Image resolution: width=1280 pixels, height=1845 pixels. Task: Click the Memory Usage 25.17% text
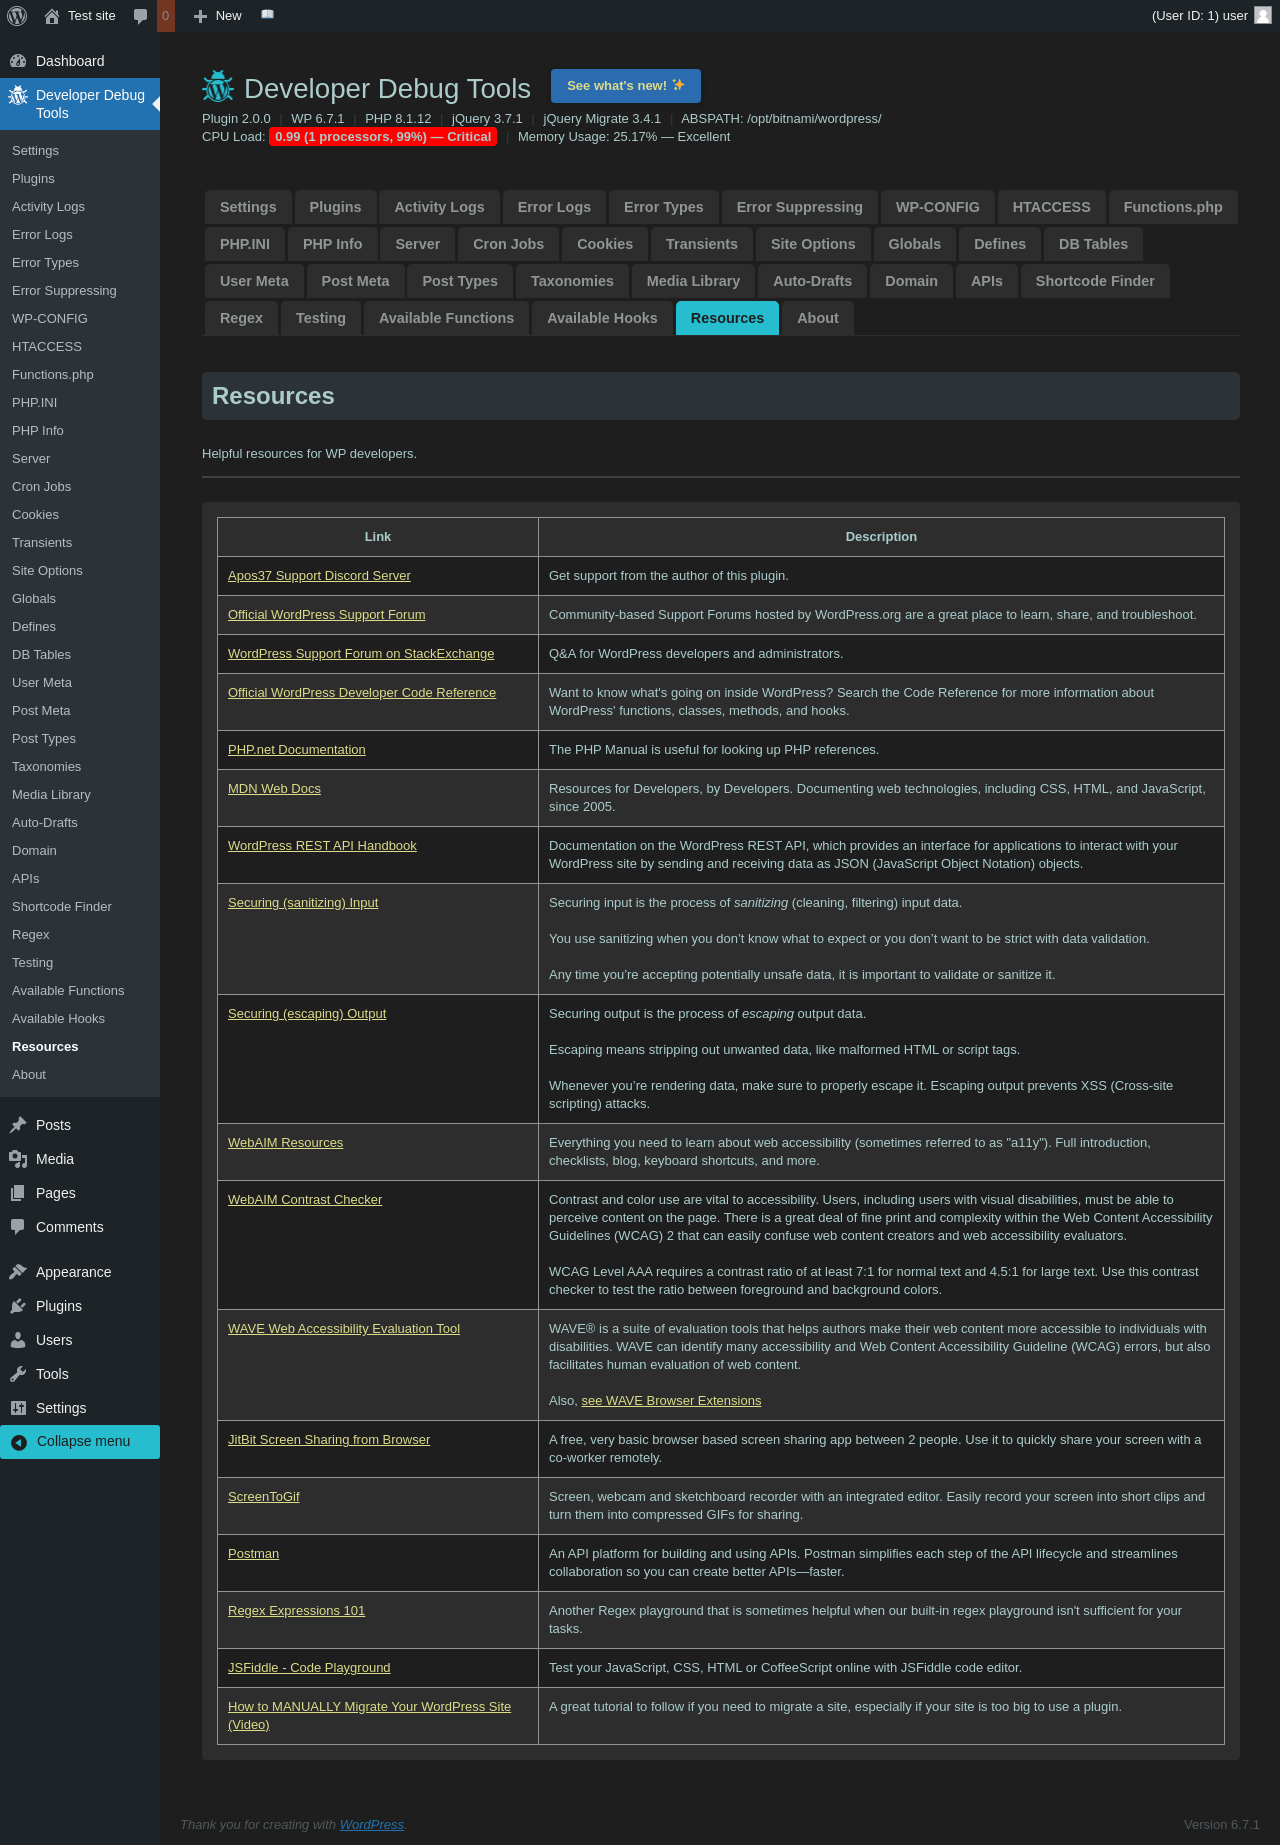pos(624,137)
